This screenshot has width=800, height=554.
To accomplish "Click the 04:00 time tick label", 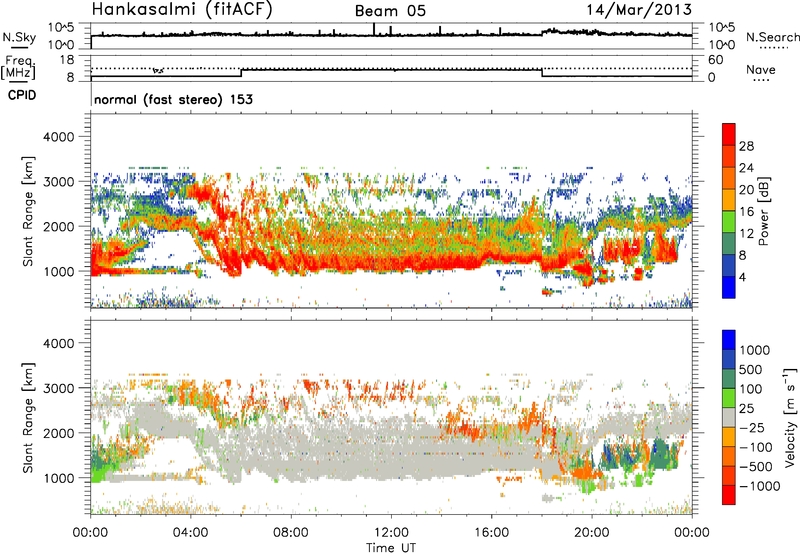I will click(x=190, y=533).
